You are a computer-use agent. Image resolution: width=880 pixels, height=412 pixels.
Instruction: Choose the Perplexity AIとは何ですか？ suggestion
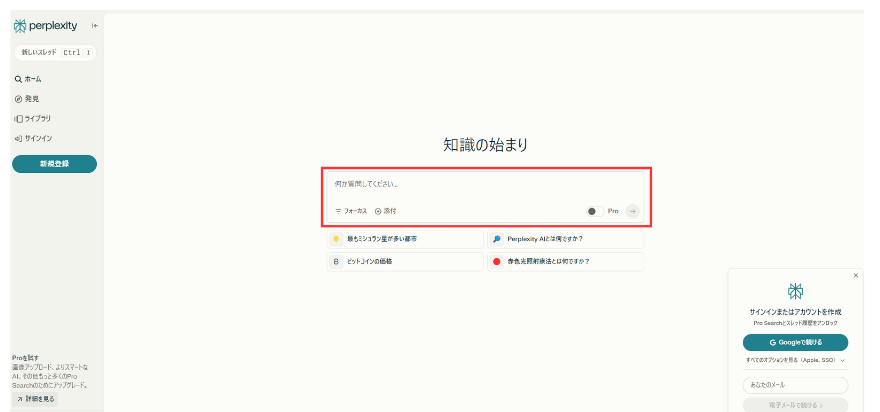click(x=566, y=239)
